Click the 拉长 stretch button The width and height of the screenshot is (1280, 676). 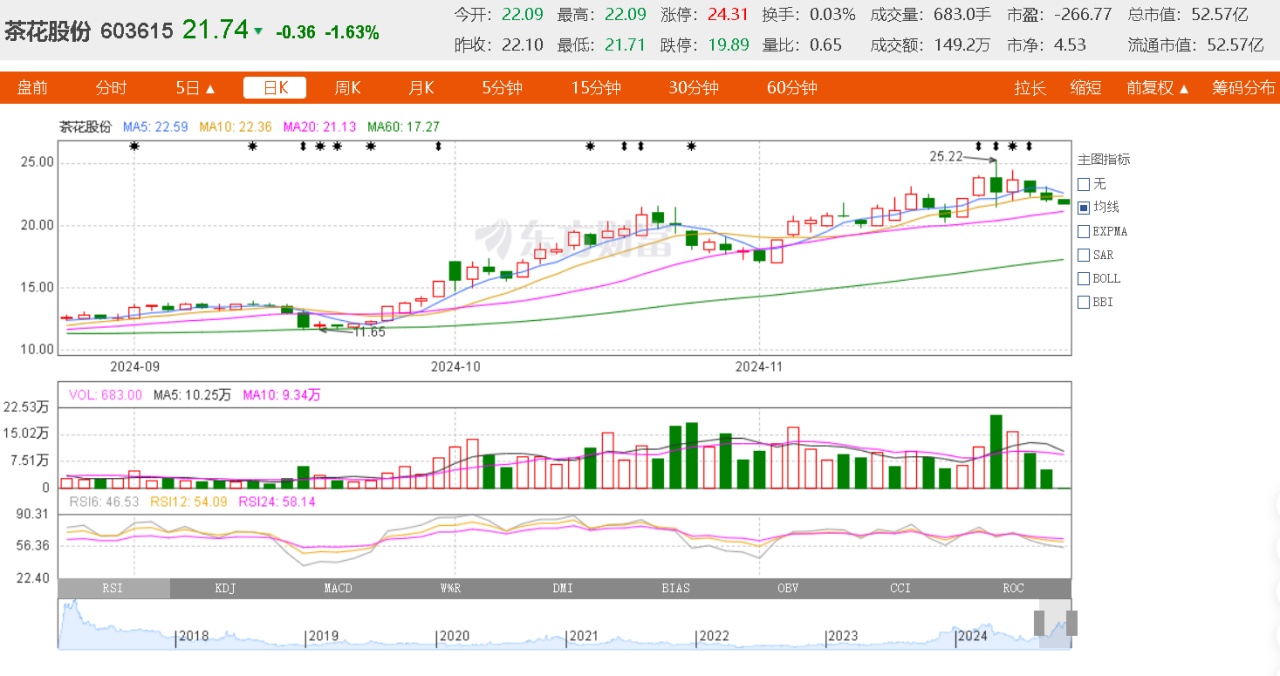pos(1030,88)
